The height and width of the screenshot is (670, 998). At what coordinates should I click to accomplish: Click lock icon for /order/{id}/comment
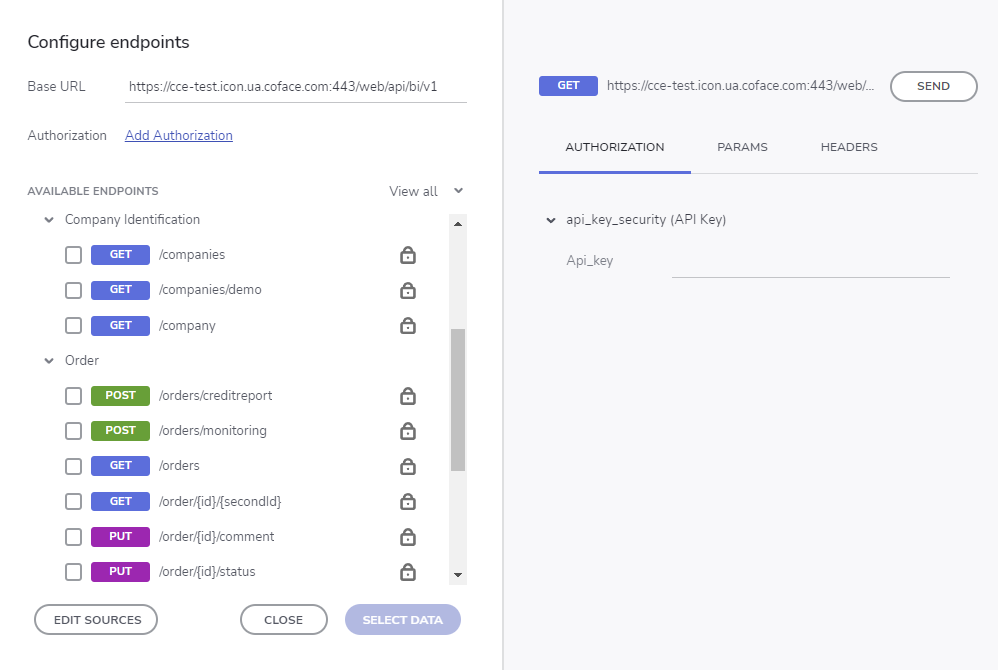coord(408,537)
